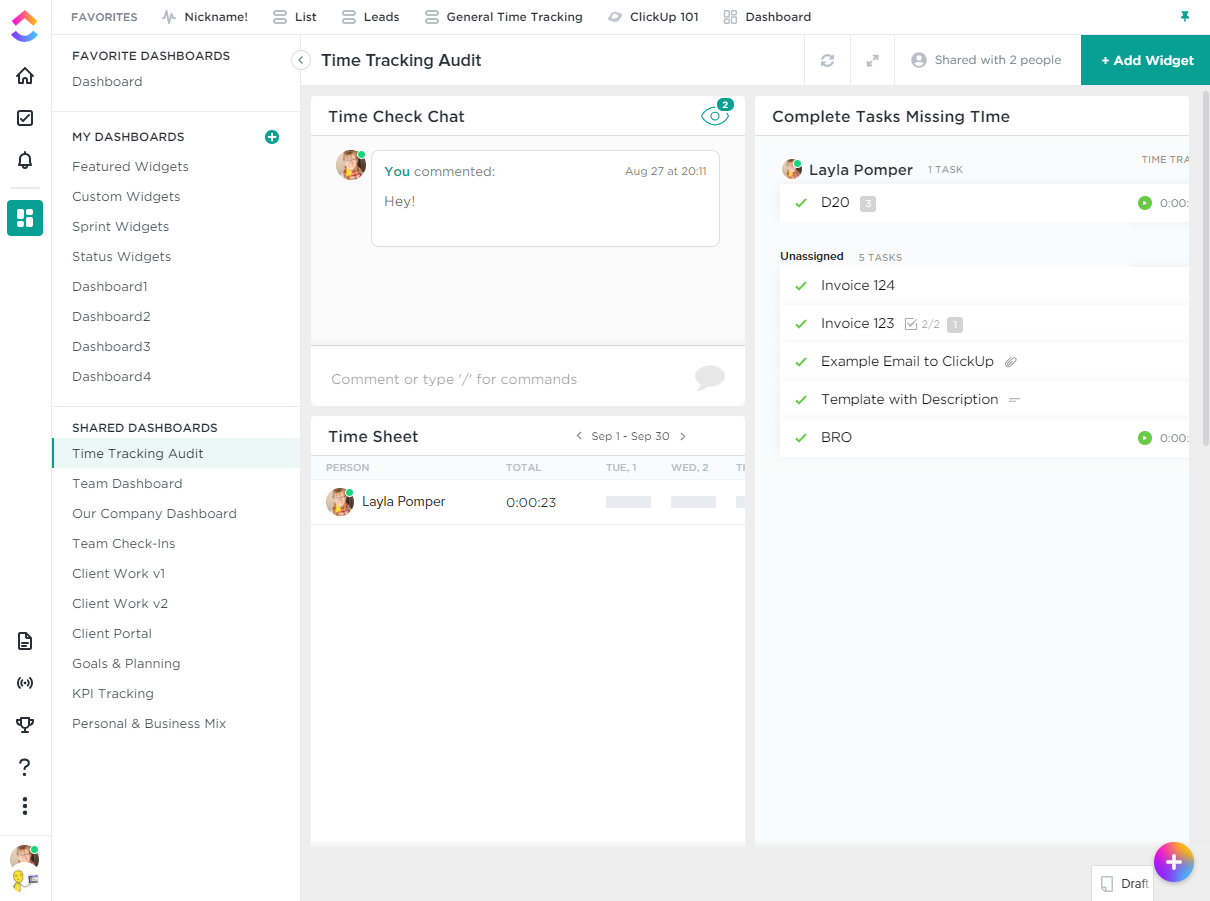
Task: Open the Sep 1 - Sep 30 date range
Action: point(630,436)
